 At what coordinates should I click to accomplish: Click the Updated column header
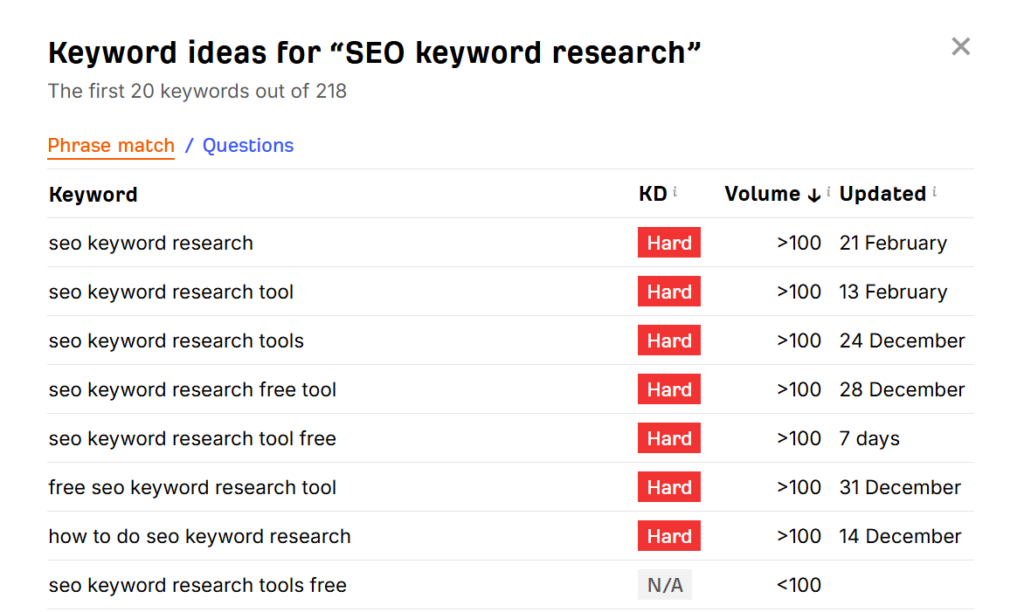click(x=882, y=194)
